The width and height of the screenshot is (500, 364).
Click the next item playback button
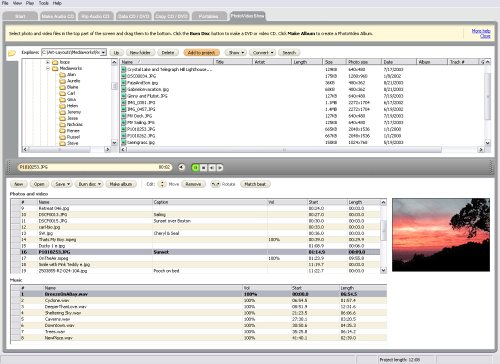tap(219, 167)
